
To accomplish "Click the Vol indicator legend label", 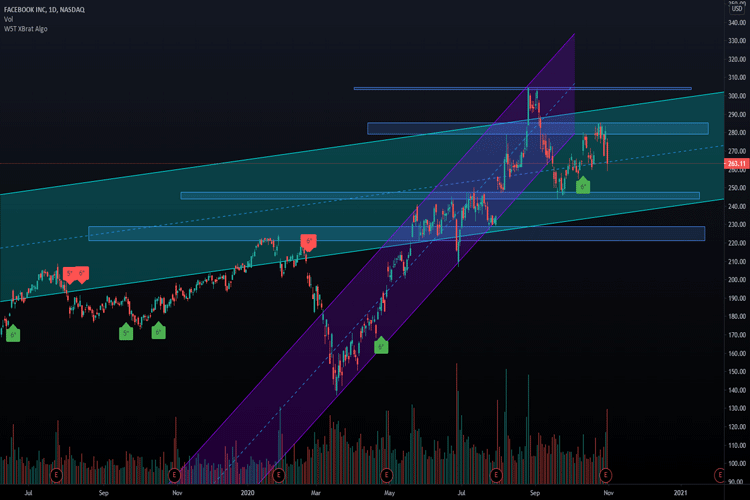I will coord(8,19).
